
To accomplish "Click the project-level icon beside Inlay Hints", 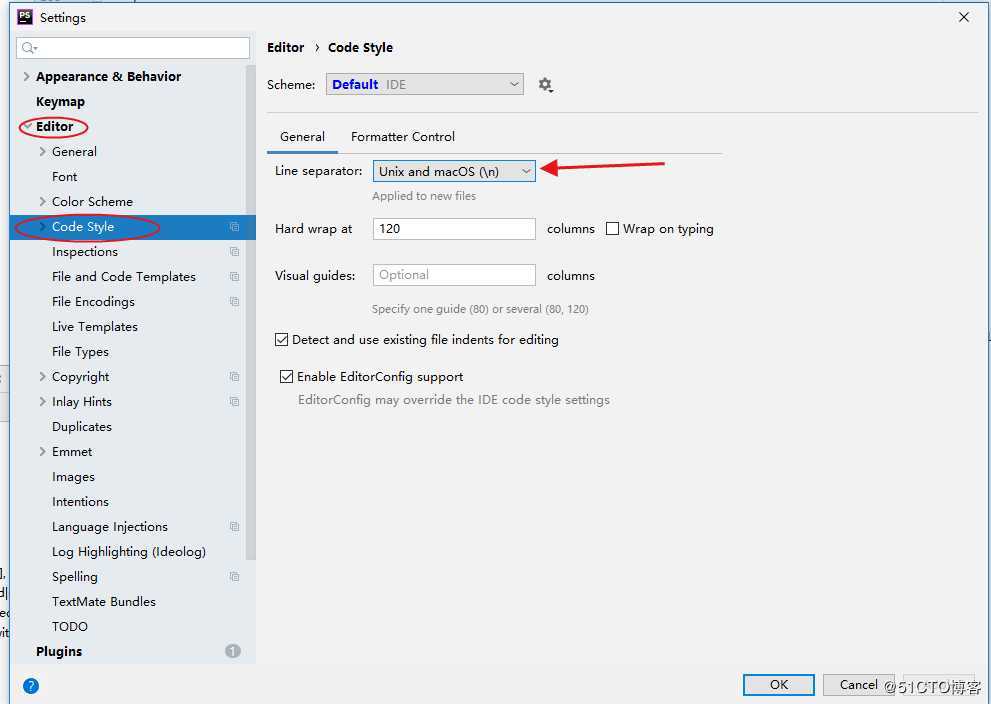I will 234,401.
